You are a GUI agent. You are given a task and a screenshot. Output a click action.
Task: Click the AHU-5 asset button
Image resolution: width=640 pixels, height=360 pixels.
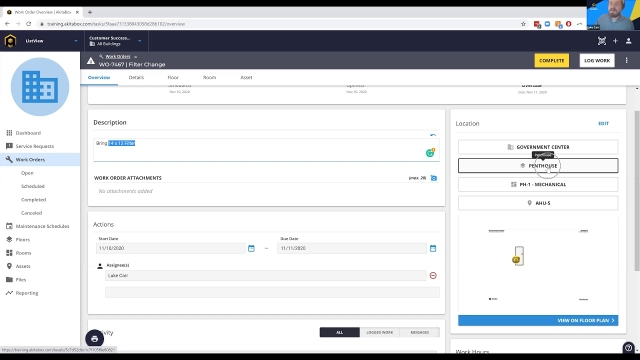tap(538, 203)
